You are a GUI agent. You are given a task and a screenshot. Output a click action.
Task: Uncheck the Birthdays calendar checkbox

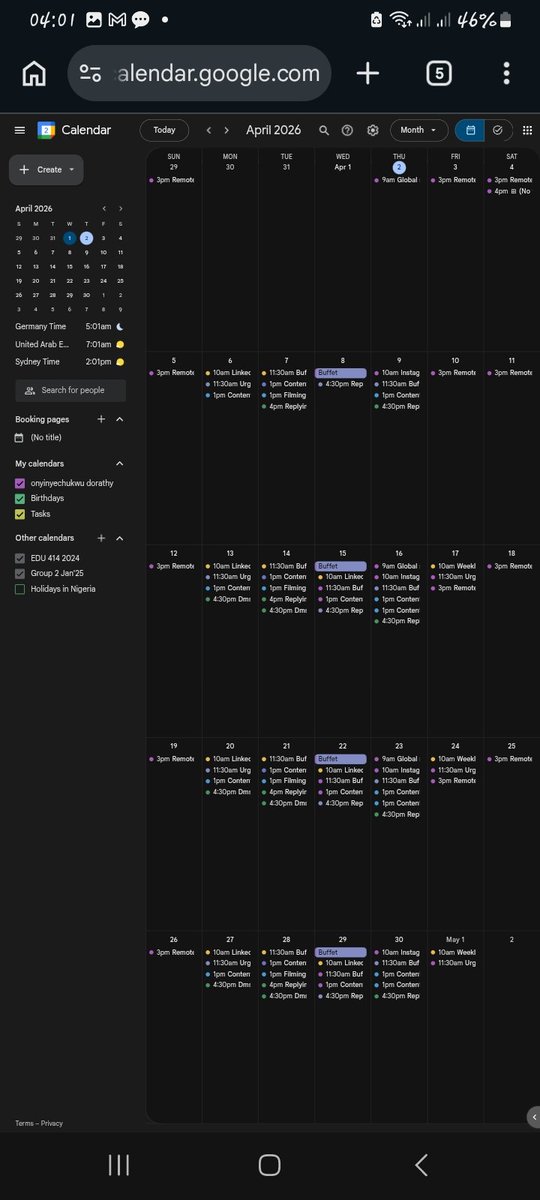pos(20,498)
